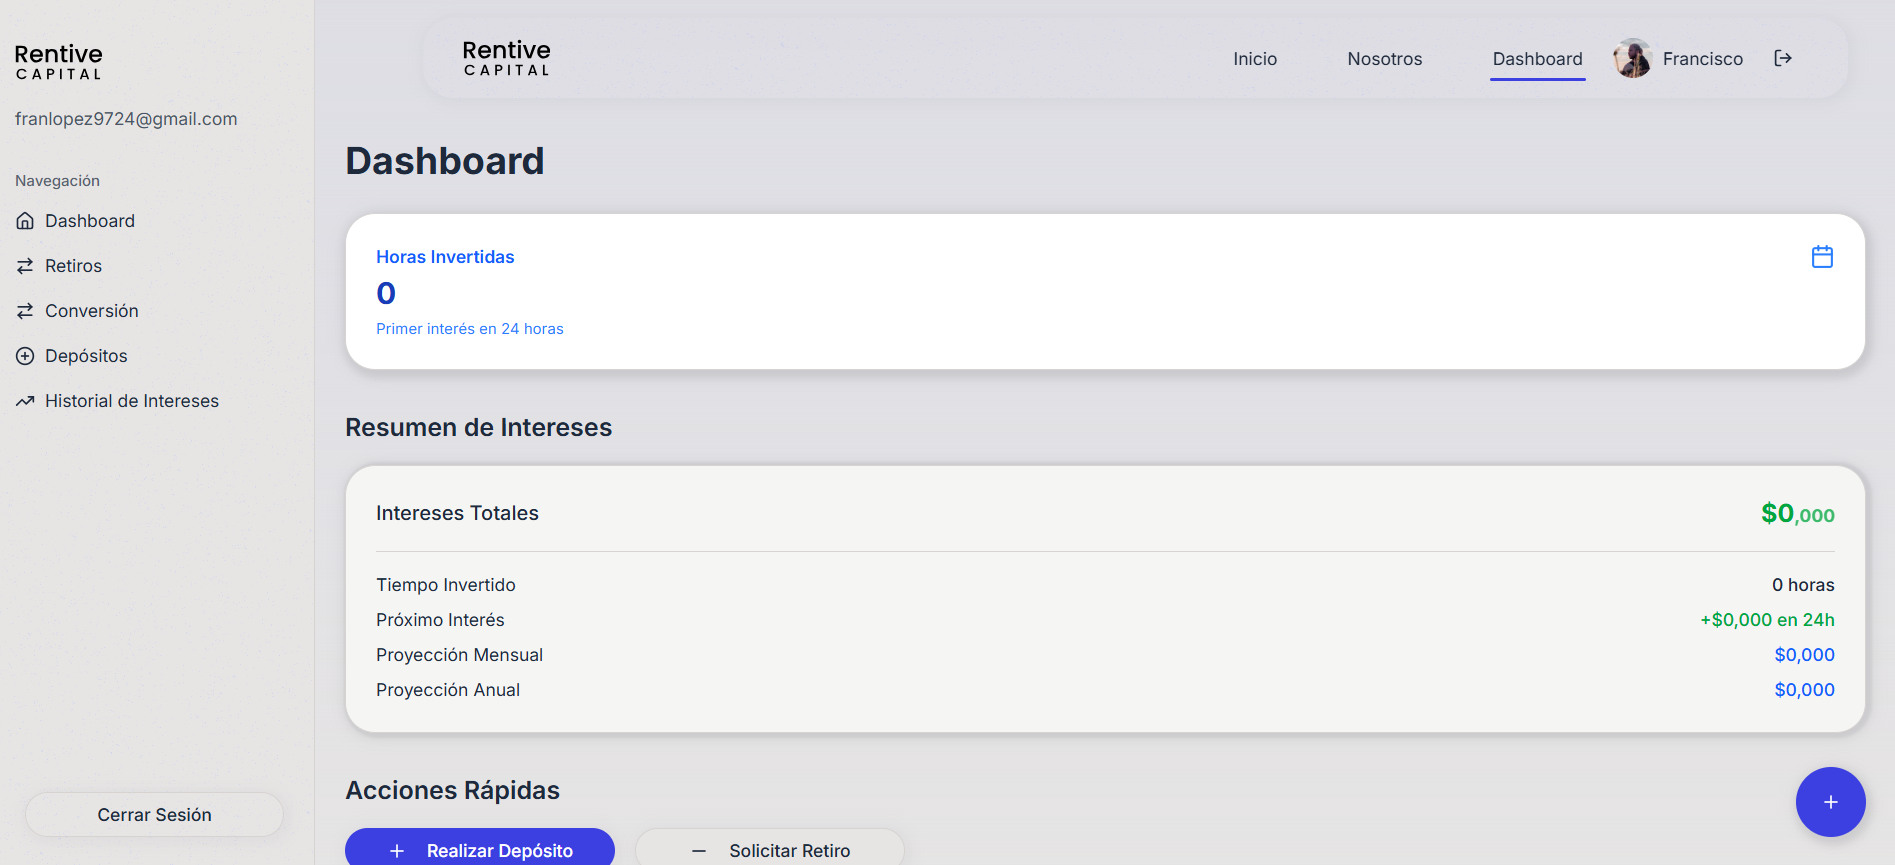Click the Horas Invertidas label

[x=445, y=257]
